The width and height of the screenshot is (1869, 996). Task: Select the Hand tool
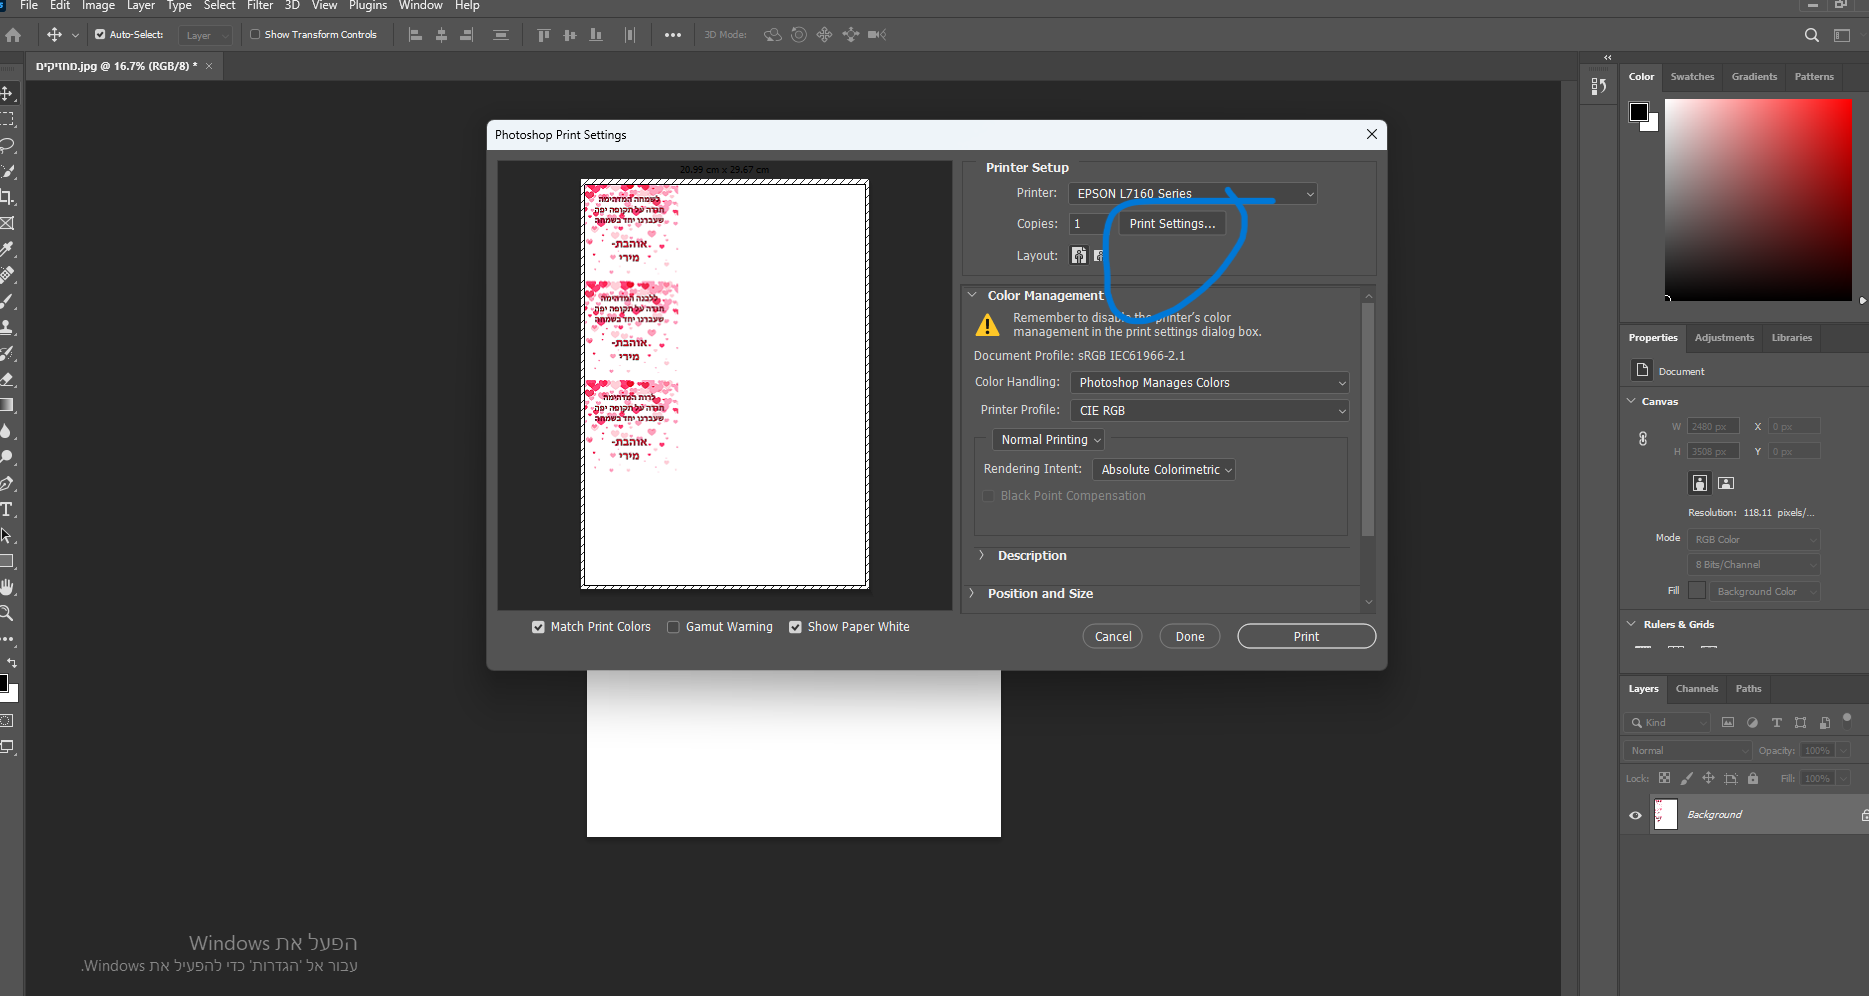tap(7, 587)
